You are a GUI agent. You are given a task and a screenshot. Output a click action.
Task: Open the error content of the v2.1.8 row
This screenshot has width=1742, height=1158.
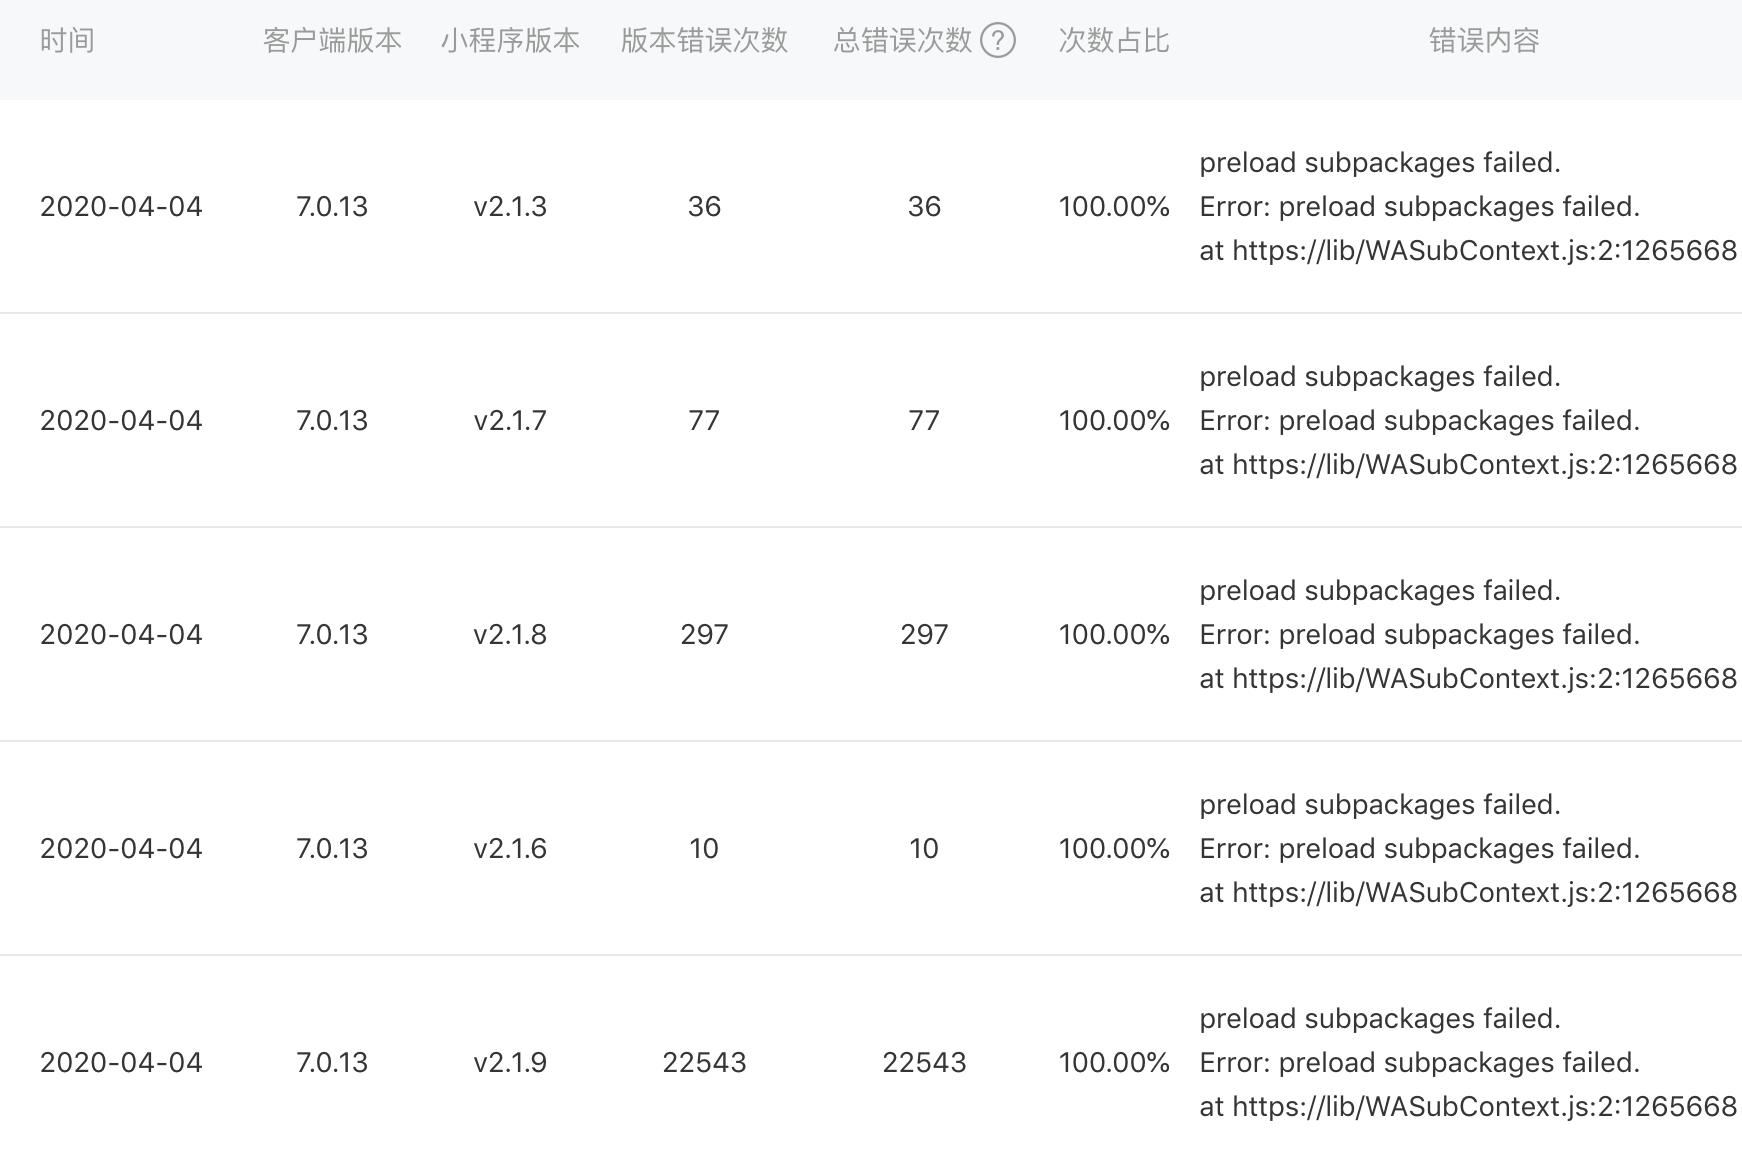pos(1468,635)
